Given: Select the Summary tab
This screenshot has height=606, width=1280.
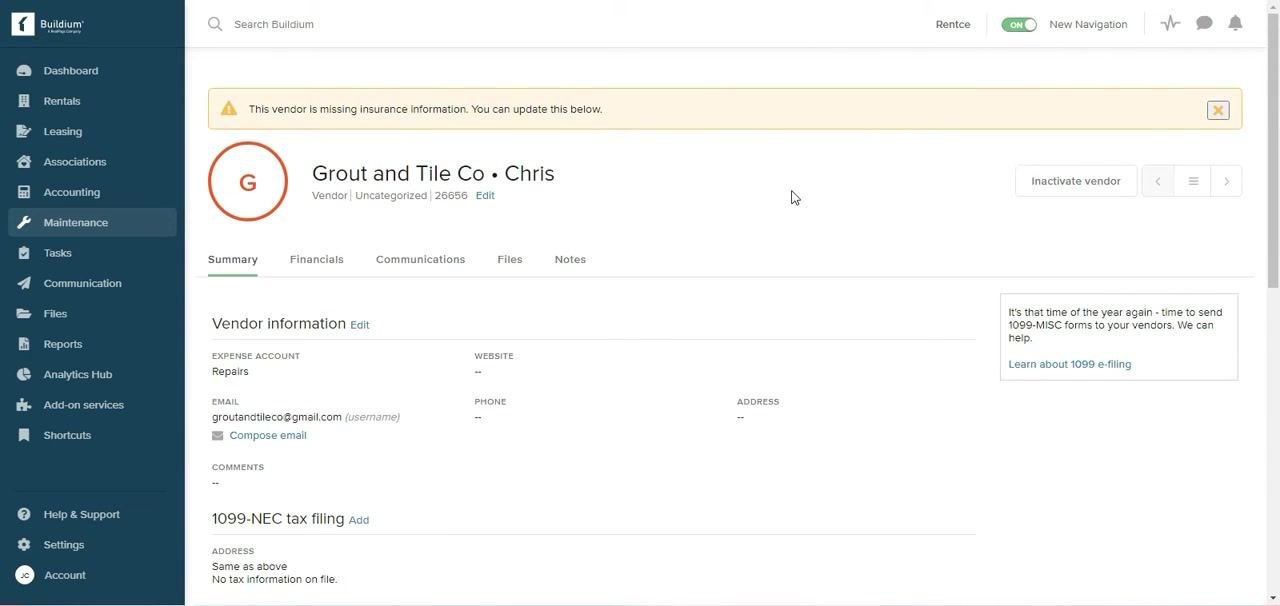Looking at the screenshot, I should (233, 259).
